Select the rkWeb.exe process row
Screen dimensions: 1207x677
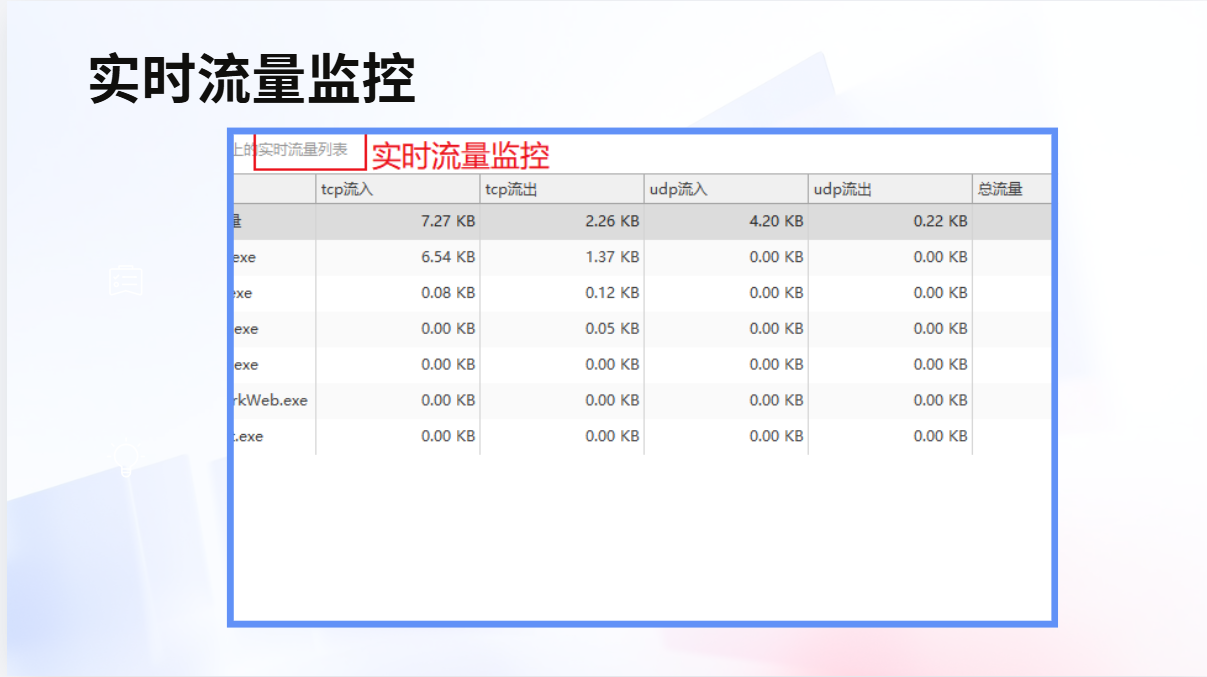269,400
